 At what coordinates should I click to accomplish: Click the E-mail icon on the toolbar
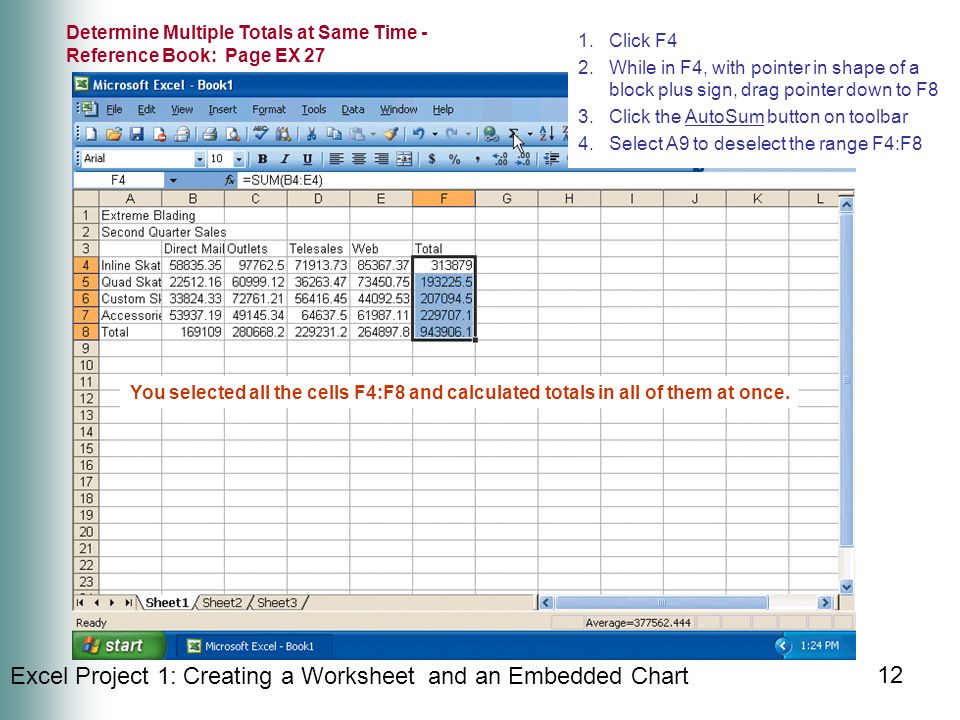click(x=182, y=133)
